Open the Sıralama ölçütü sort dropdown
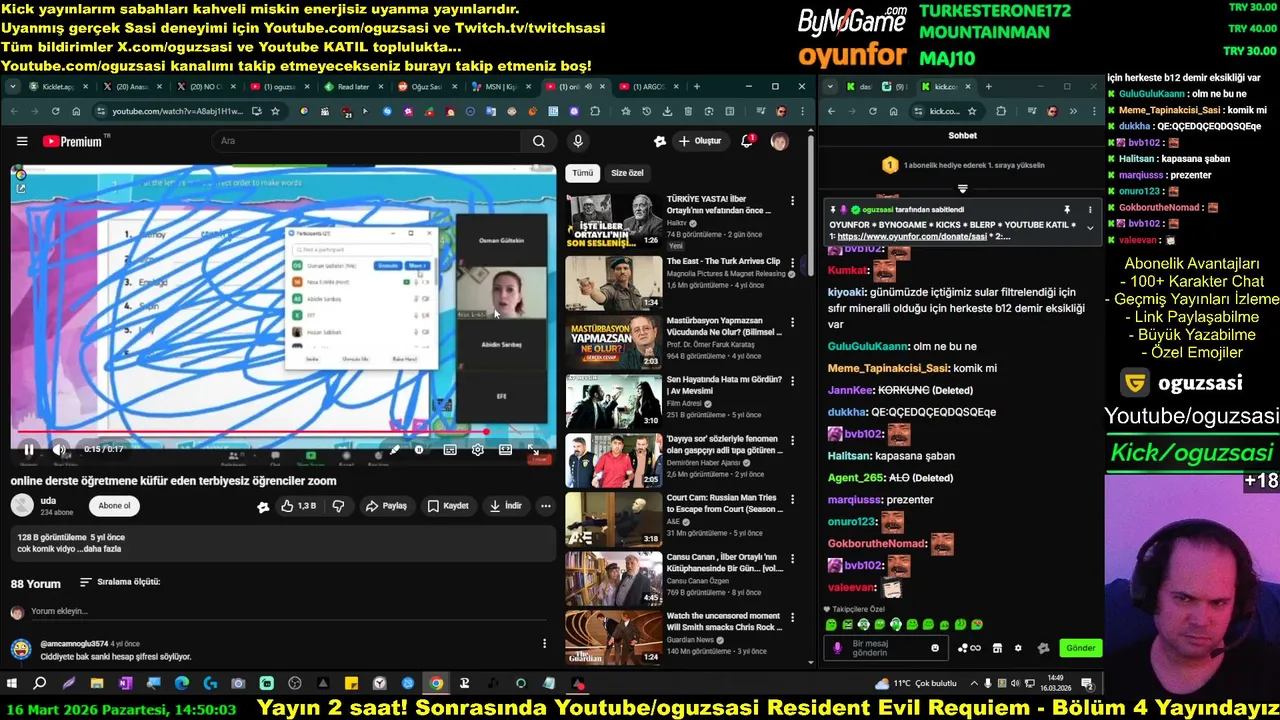Viewport: 1280px width, 720px height. pyautogui.click(x=120, y=582)
